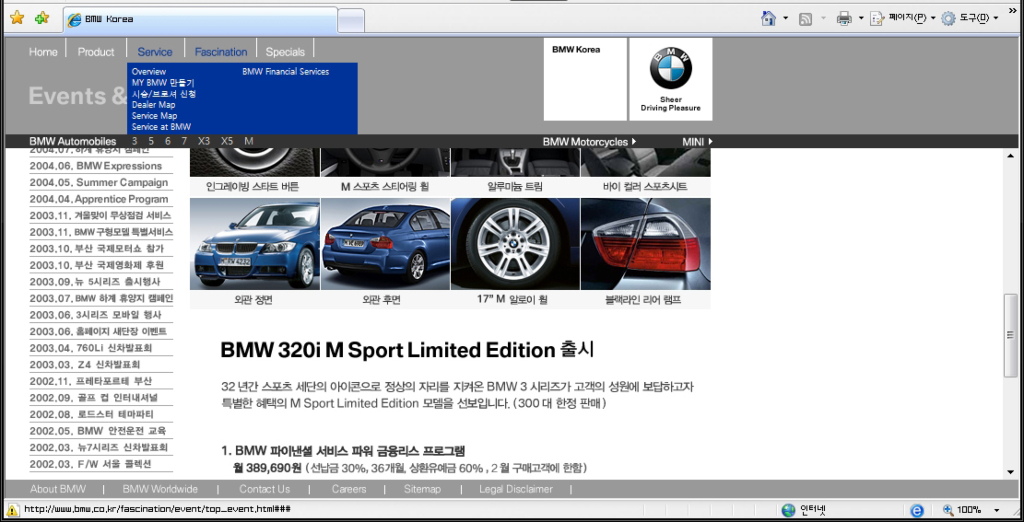Screen dimensions: 1024x522
Task: Open the Home navigation menu
Action: point(43,52)
